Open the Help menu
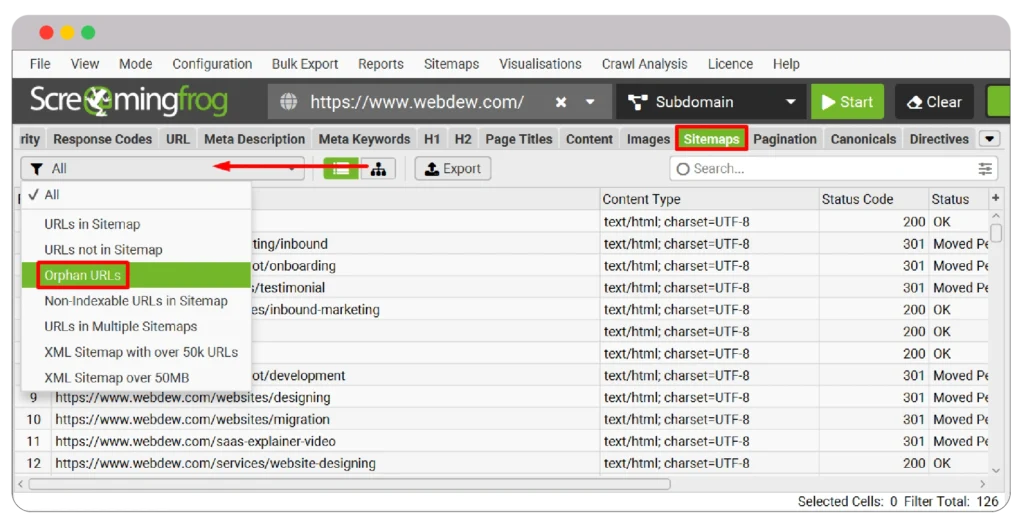Viewport: 1024px width, 526px height. [786, 64]
